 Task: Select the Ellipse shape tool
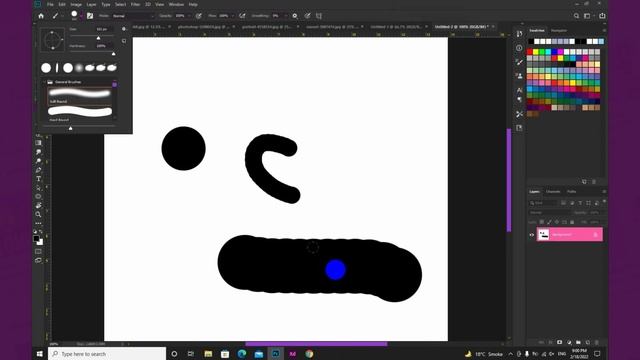click(x=38, y=196)
